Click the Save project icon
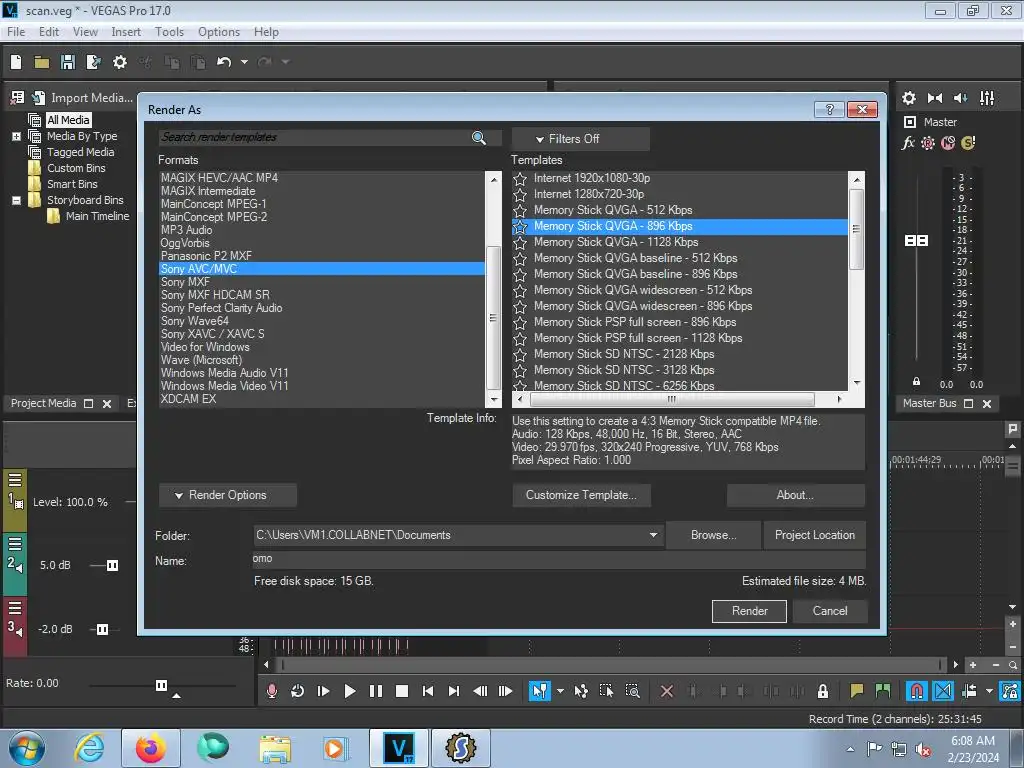This screenshot has width=1024, height=768. pyautogui.click(x=68, y=62)
